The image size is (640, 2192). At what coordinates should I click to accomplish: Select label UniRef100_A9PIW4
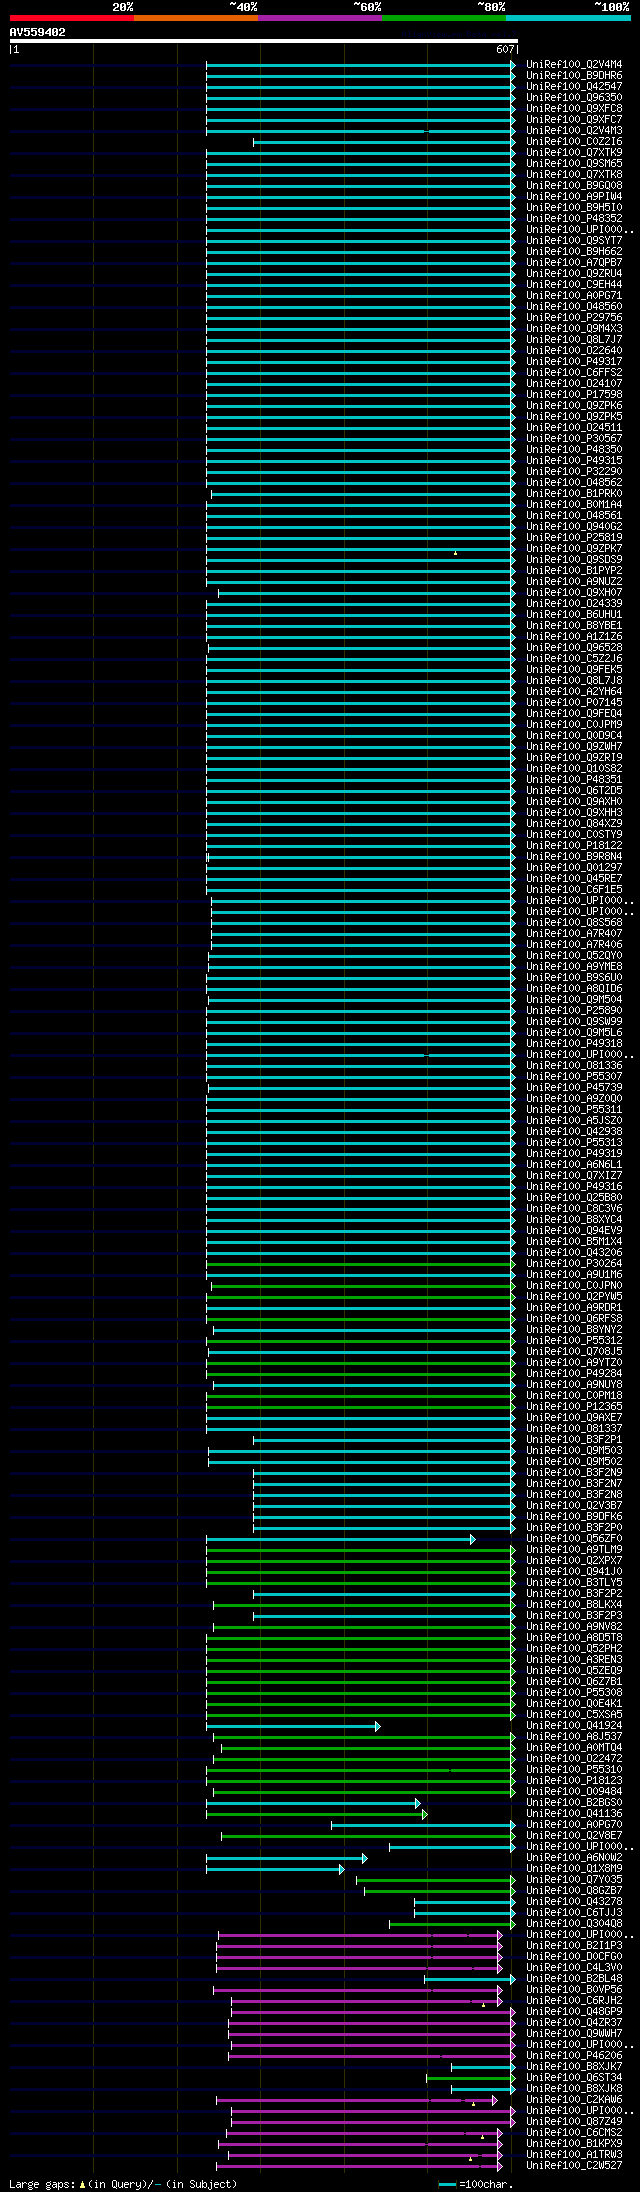point(574,196)
